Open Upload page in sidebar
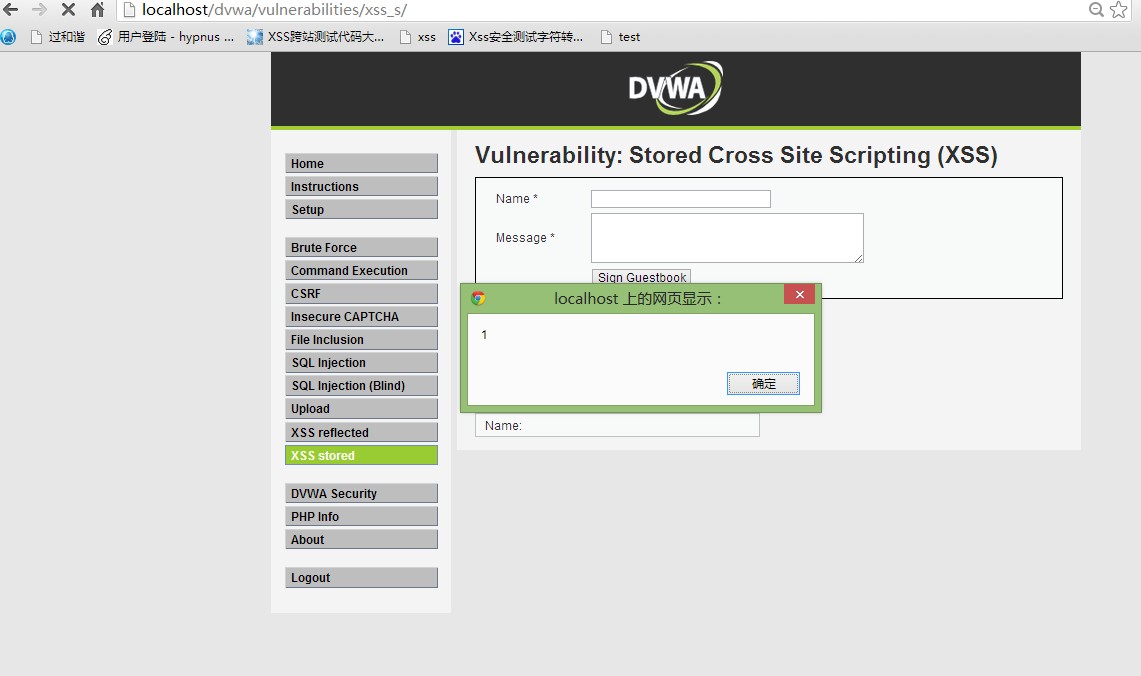Viewport: 1141px width, 676px height. pyautogui.click(x=361, y=409)
